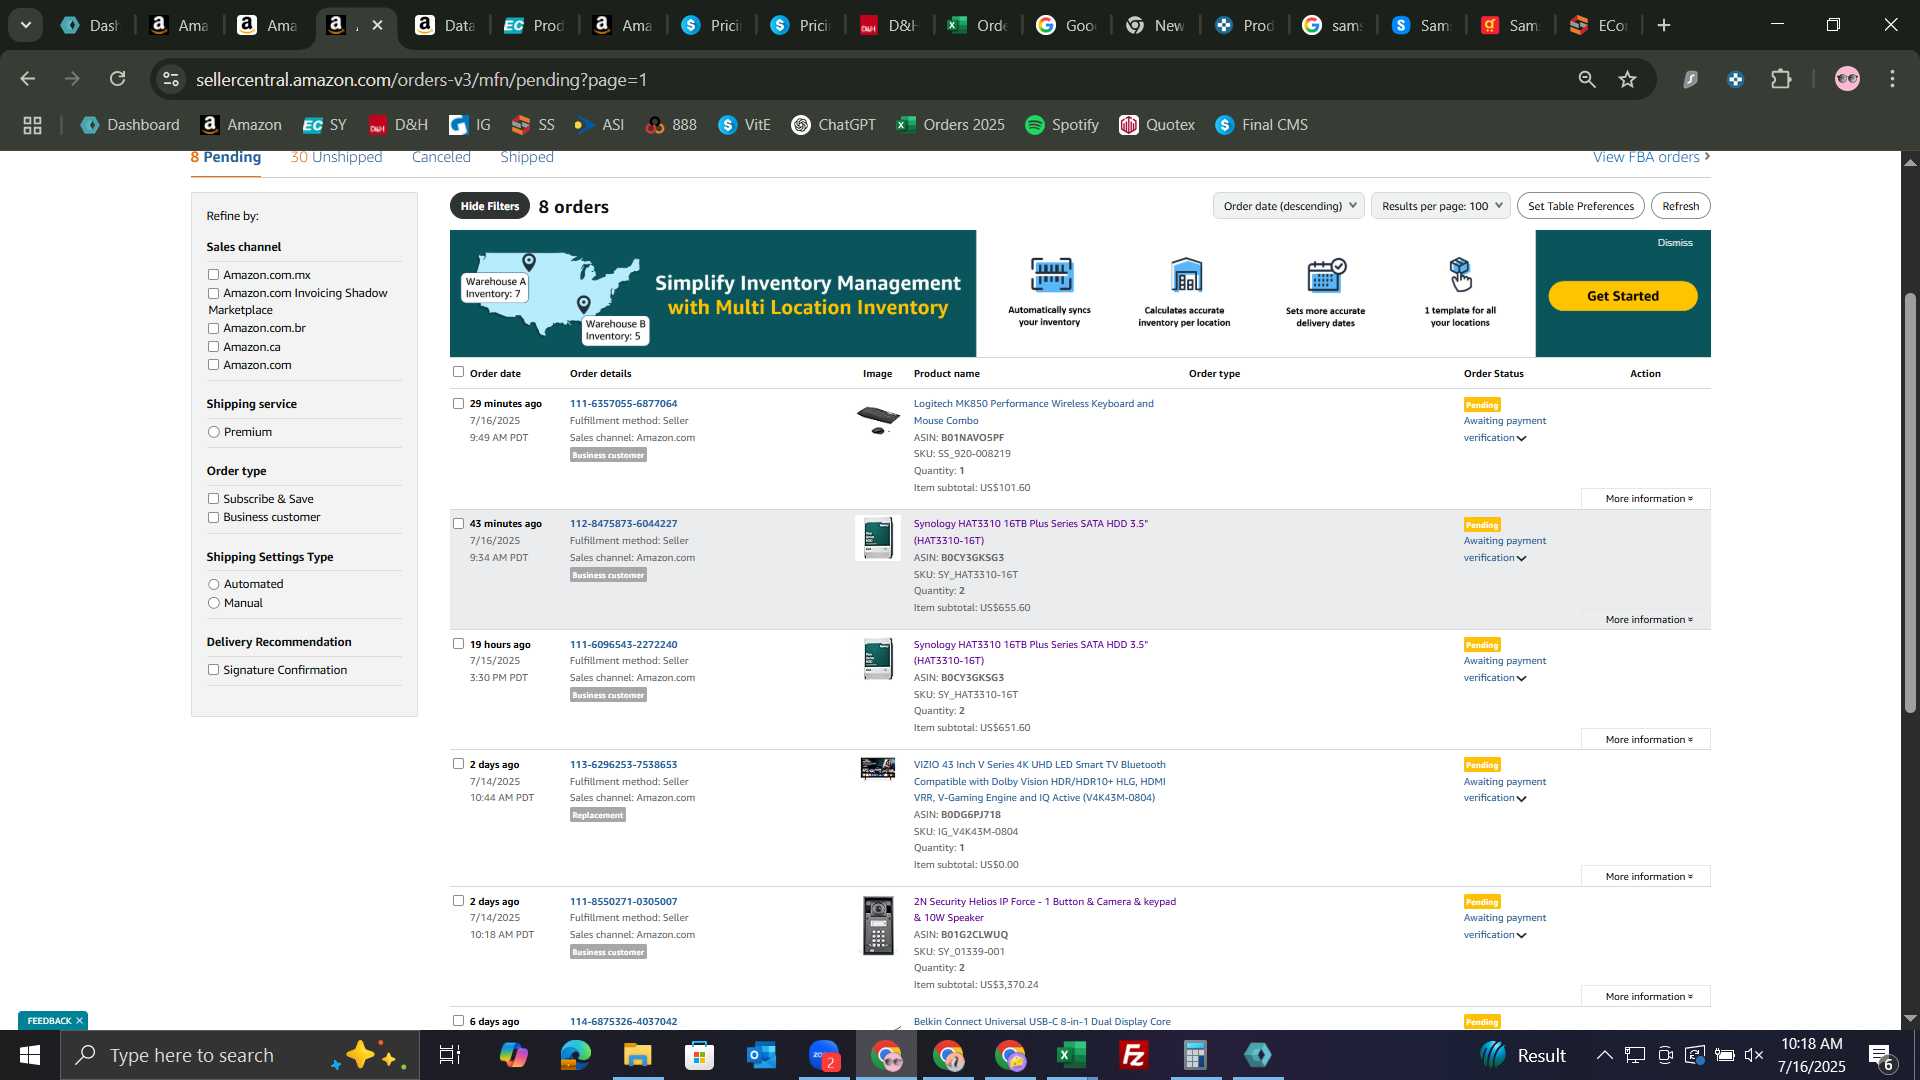Image resolution: width=1920 pixels, height=1080 pixels.
Task: Check Signature Confirmation filter
Action: (x=213, y=670)
